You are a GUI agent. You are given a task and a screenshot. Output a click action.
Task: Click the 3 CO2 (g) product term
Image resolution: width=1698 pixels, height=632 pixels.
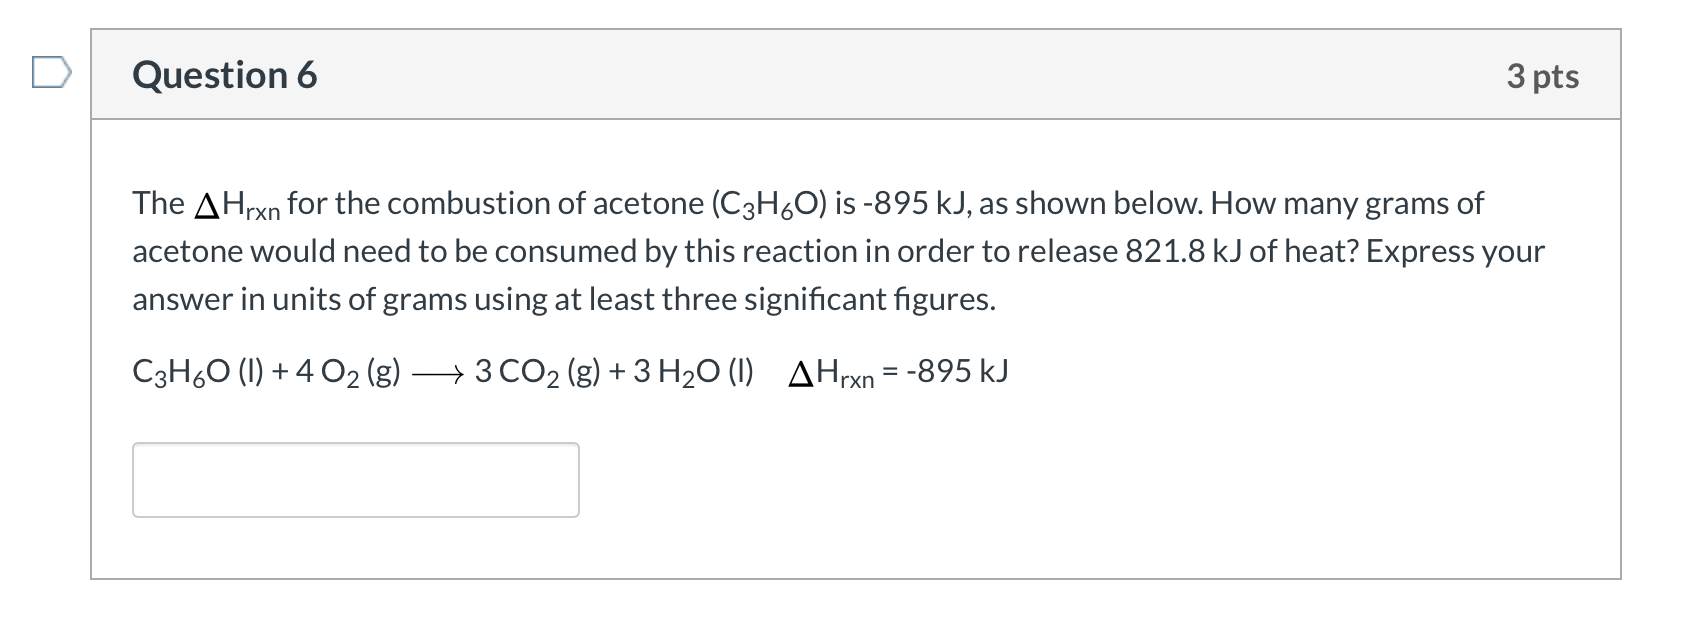click(538, 372)
